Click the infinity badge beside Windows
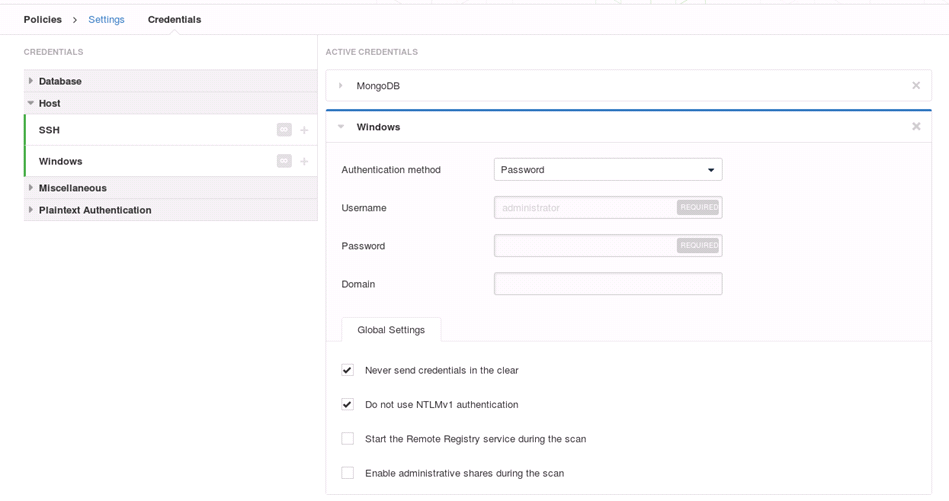The width and height of the screenshot is (949, 501). pyautogui.click(x=284, y=161)
